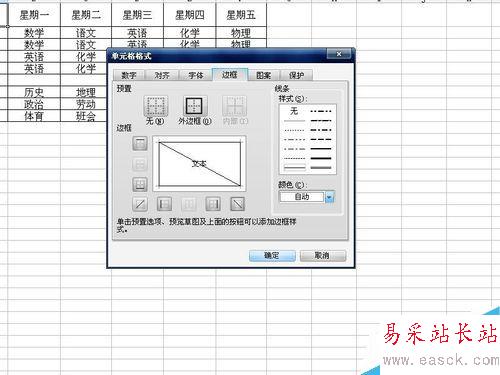Select the 体育 cell
This screenshot has height=375, width=500.
coord(34,116)
